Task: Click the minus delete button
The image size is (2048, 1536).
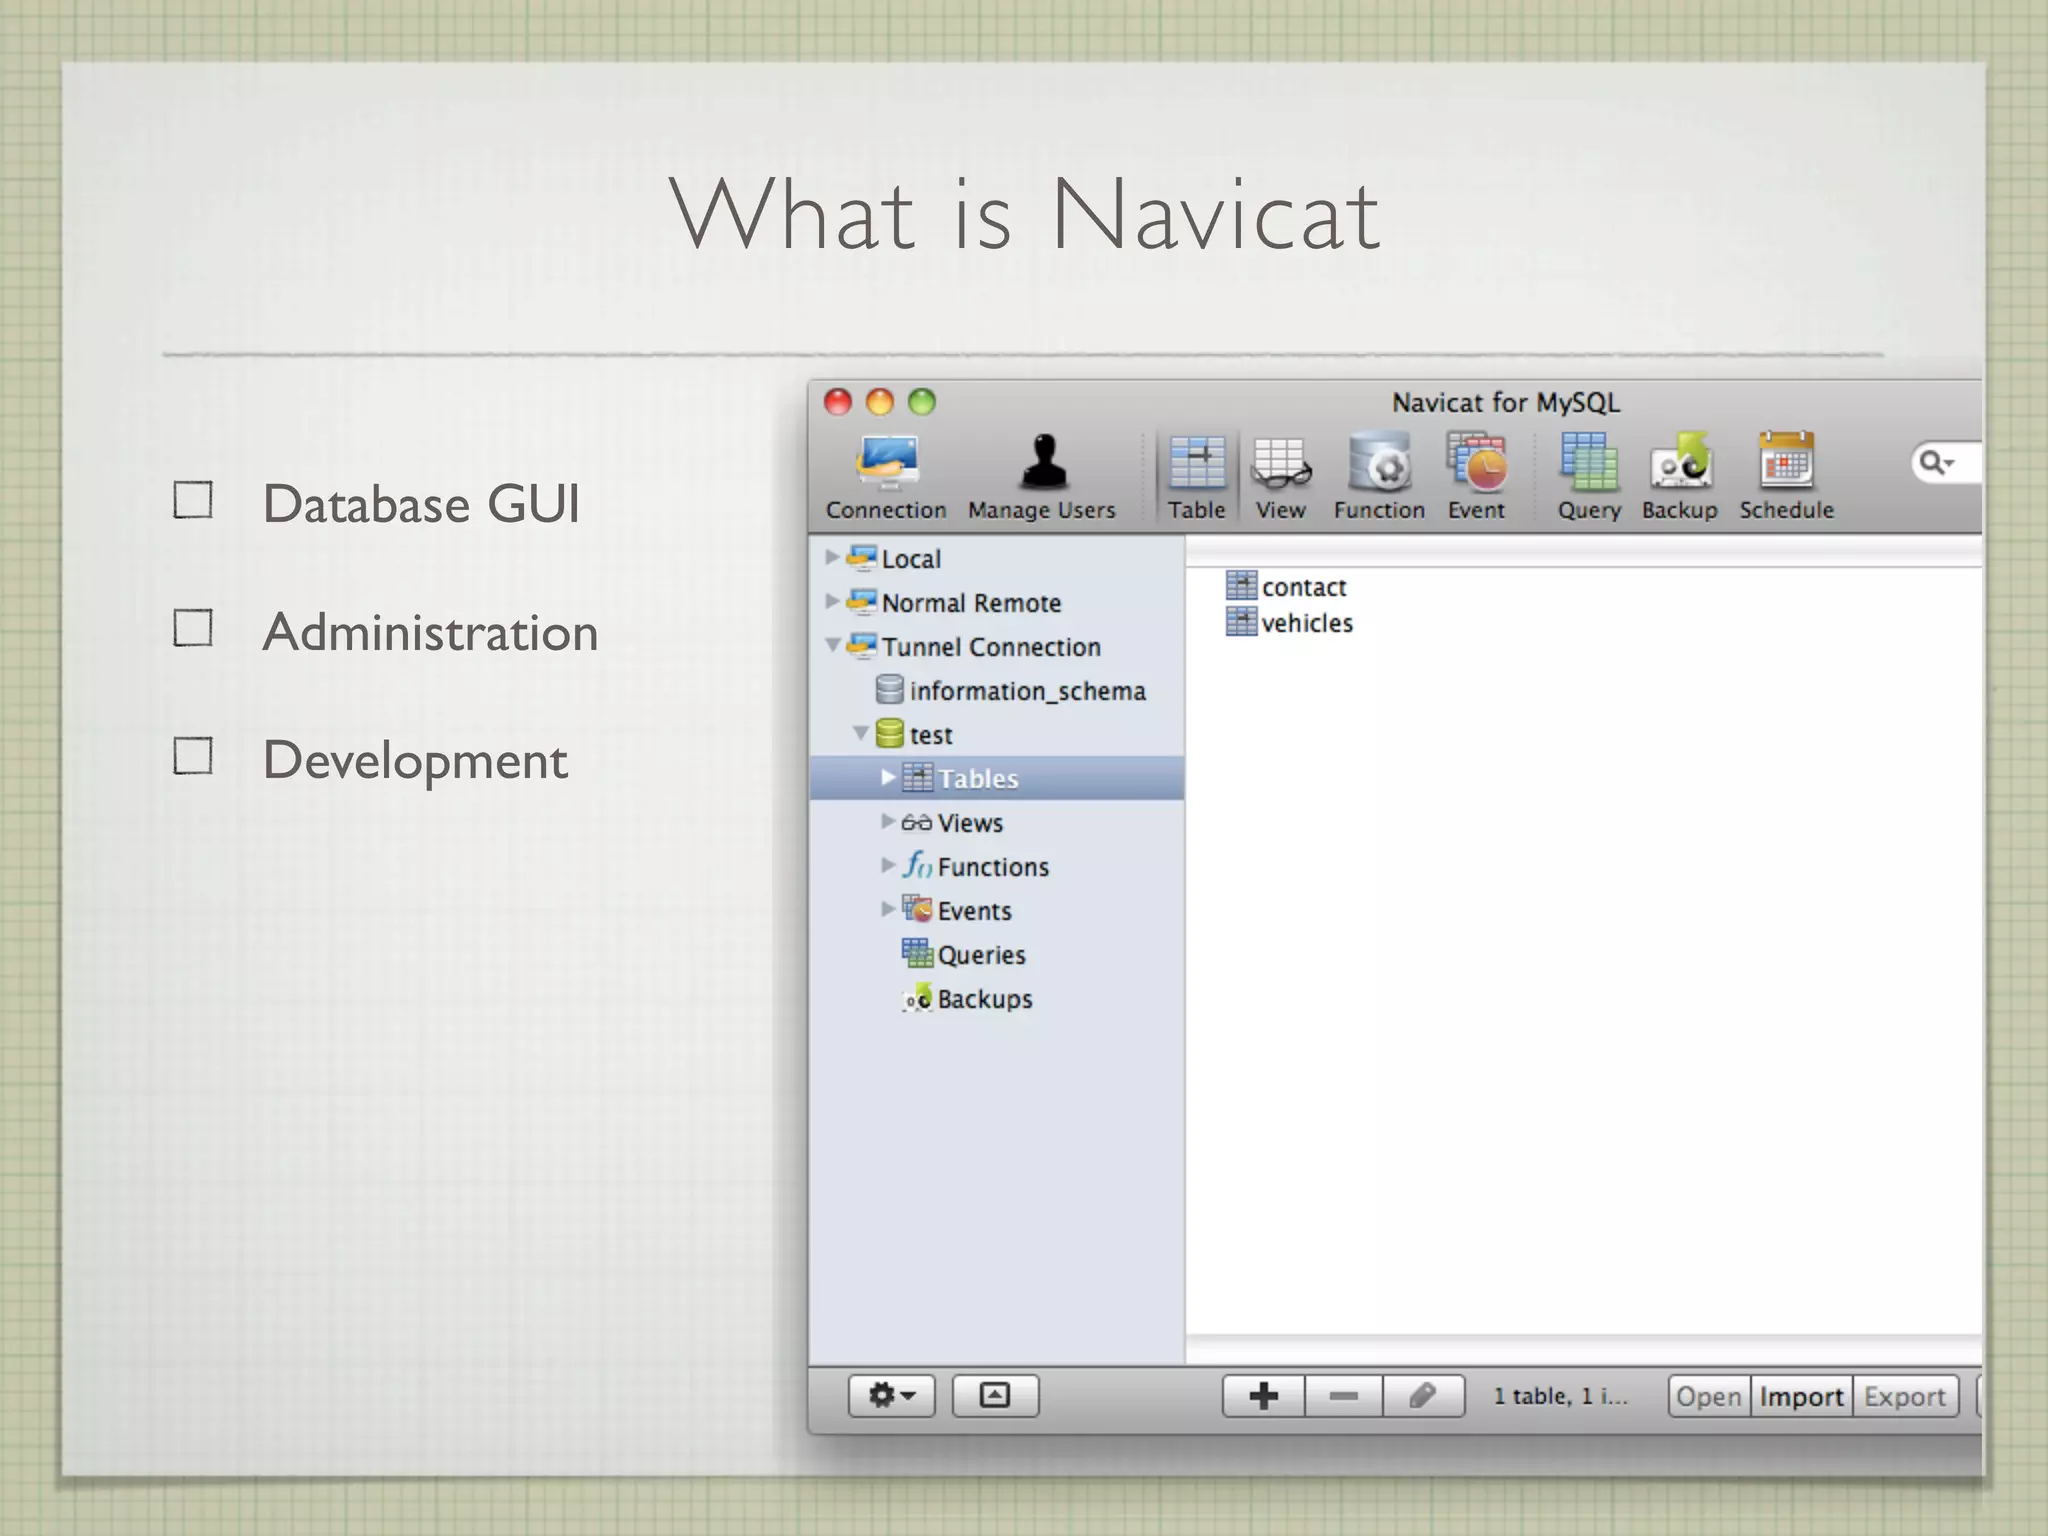Action: coord(1344,1395)
